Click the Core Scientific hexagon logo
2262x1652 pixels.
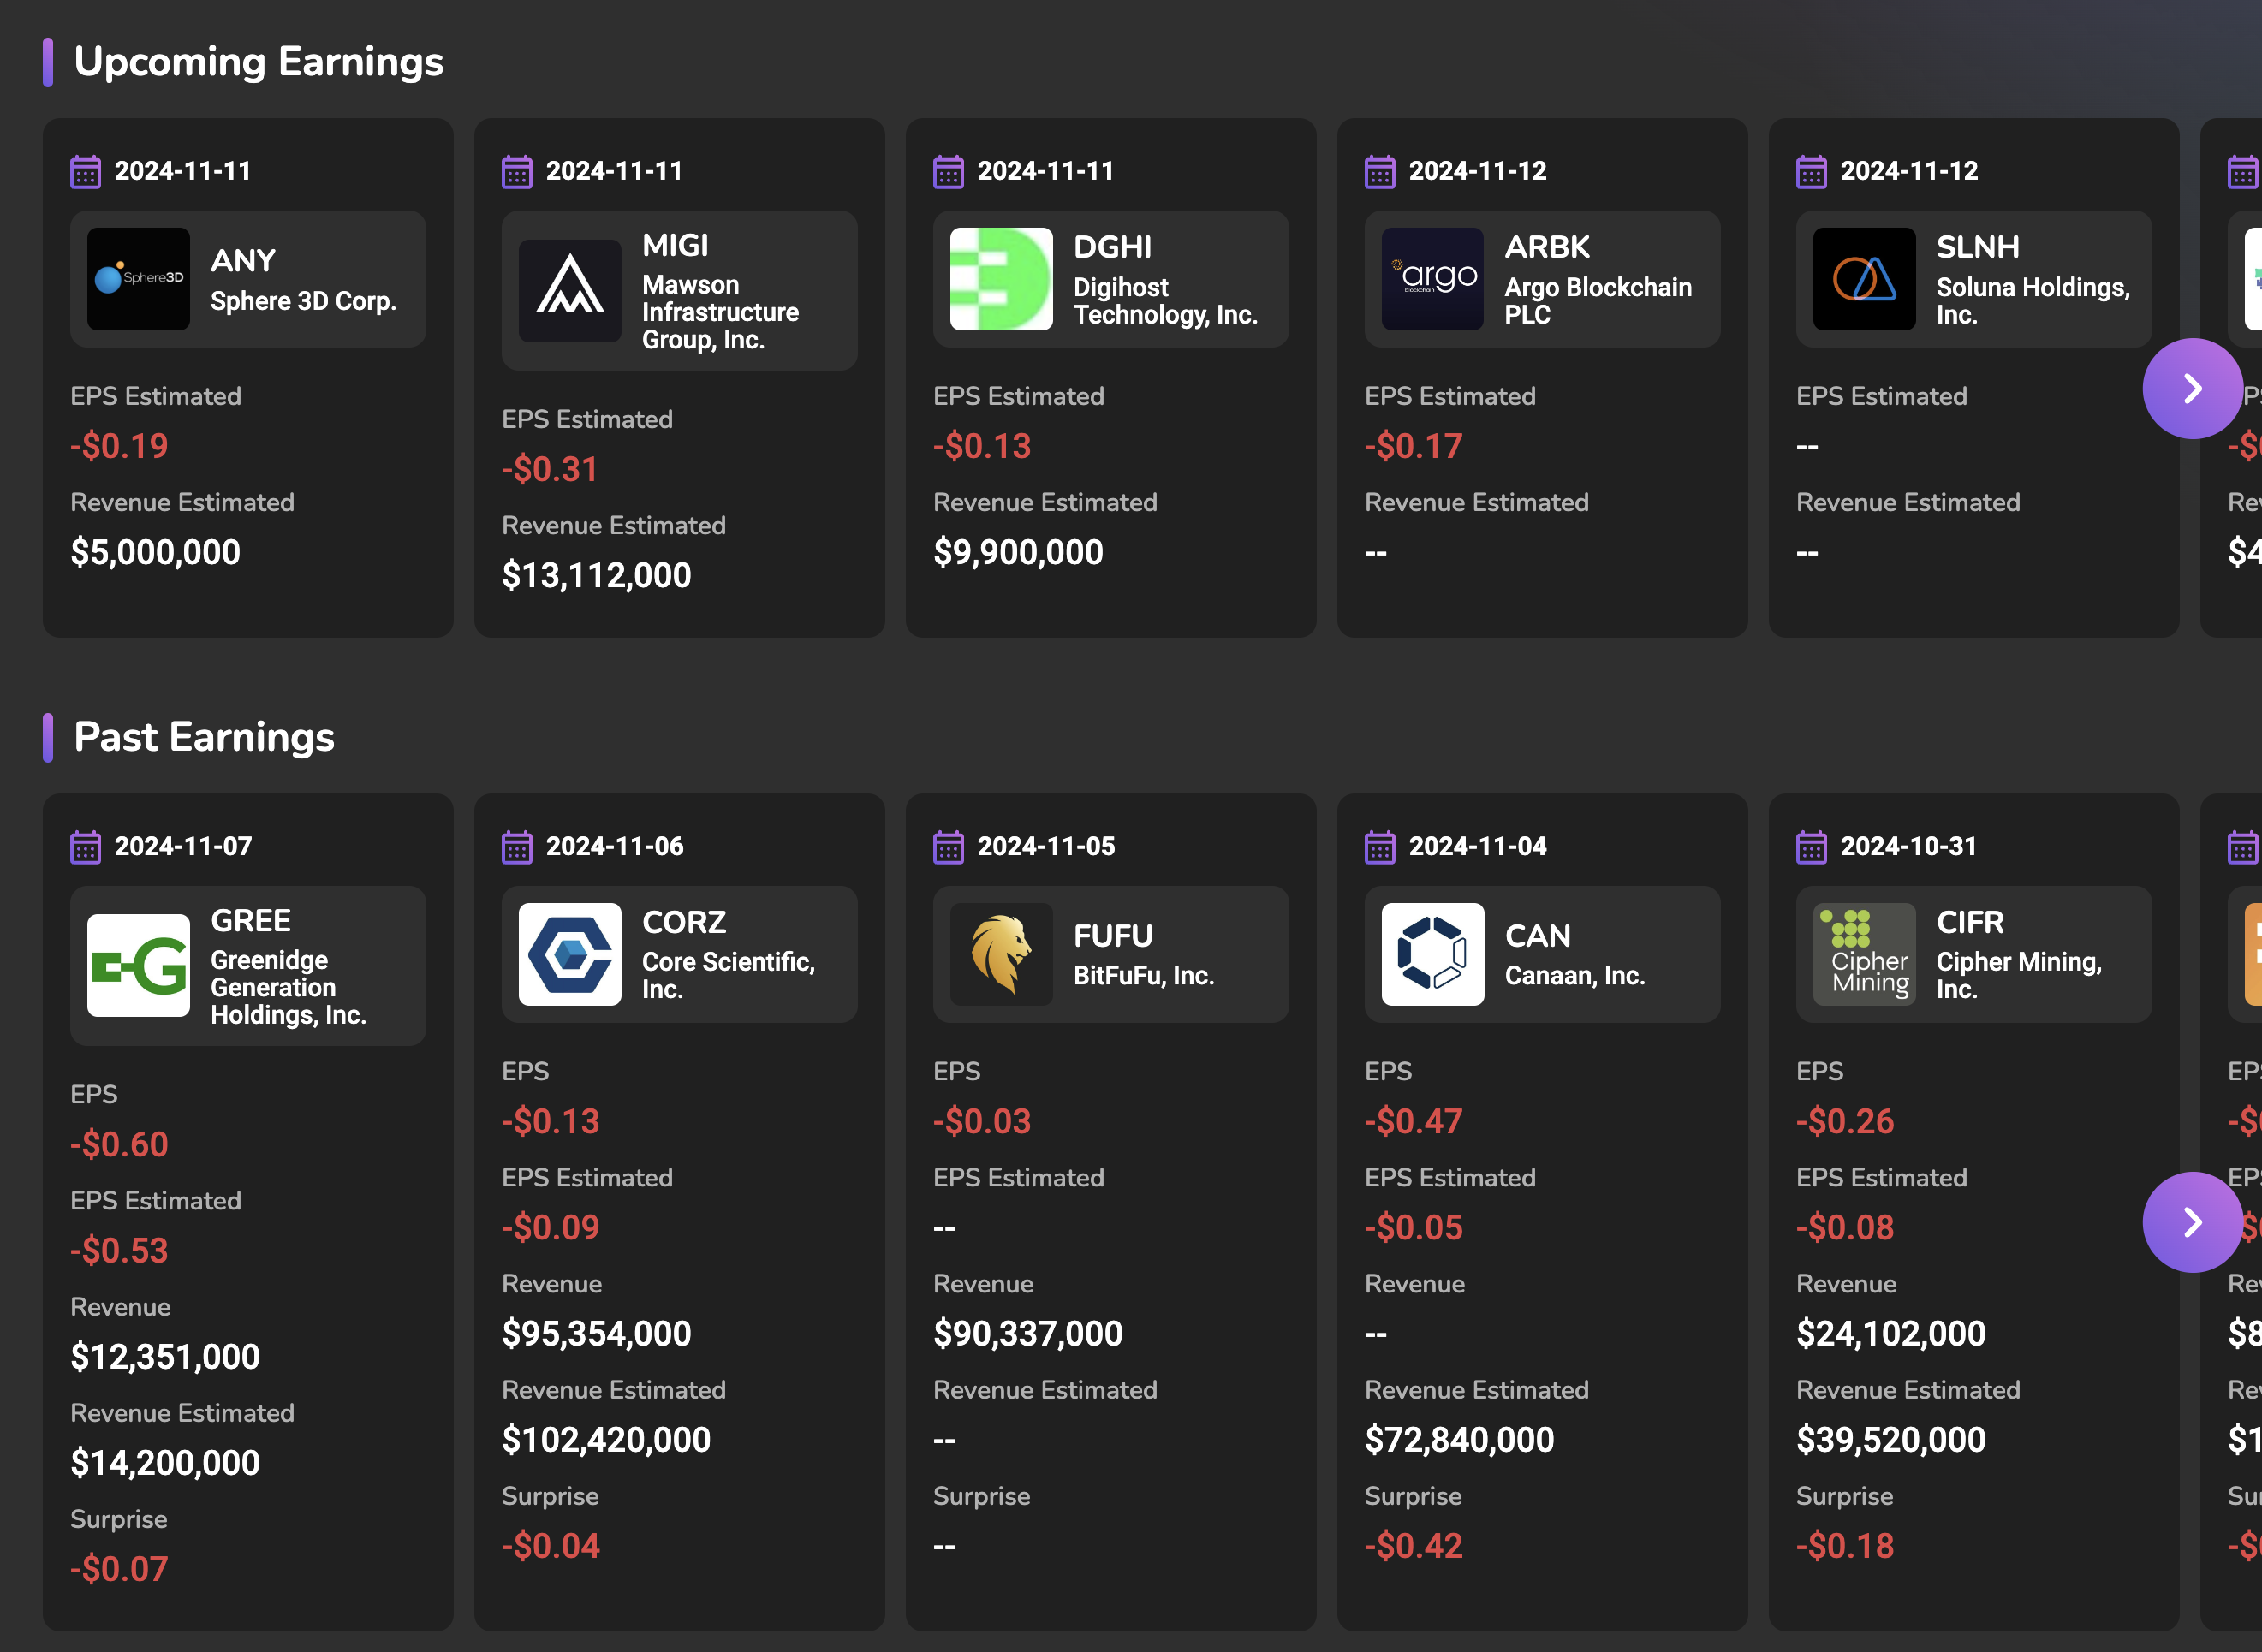(x=569, y=954)
